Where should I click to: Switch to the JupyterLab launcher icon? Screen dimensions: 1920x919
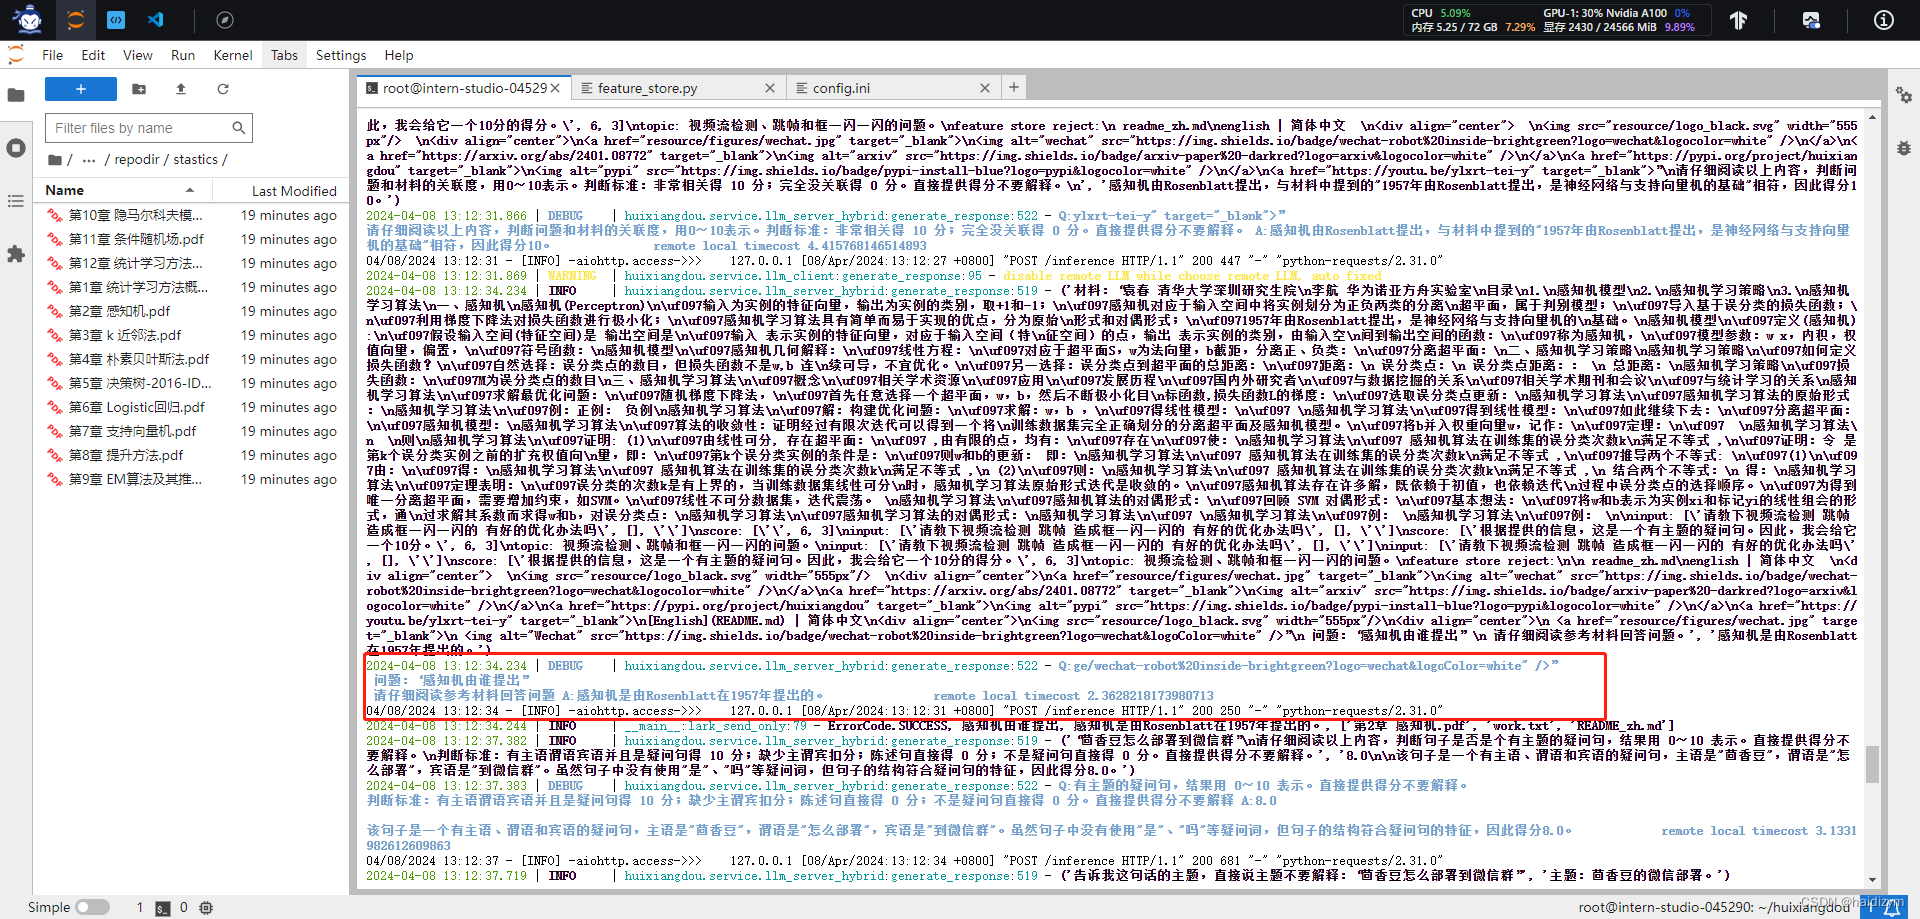(x=76, y=19)
